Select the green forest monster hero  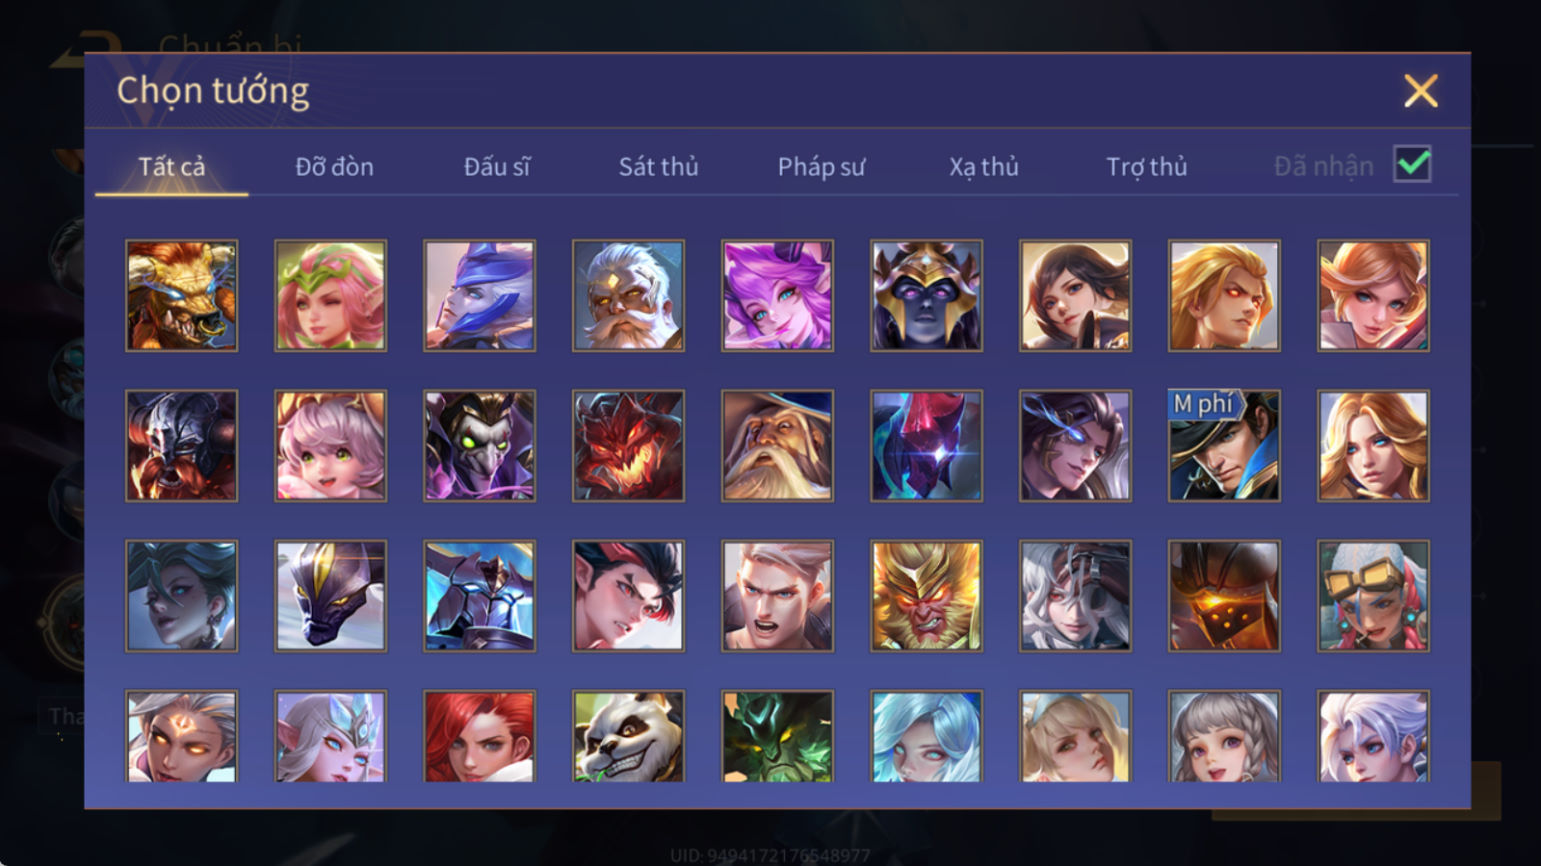(777, 736)
